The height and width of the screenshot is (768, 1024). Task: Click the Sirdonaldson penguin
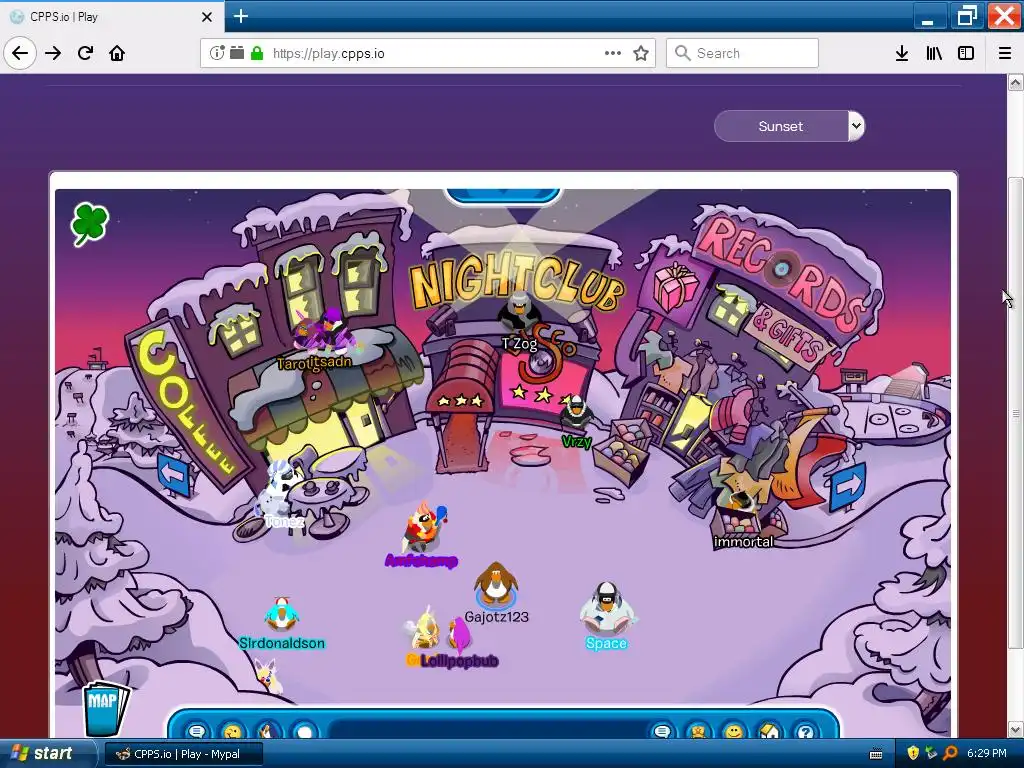click(281, 615)
